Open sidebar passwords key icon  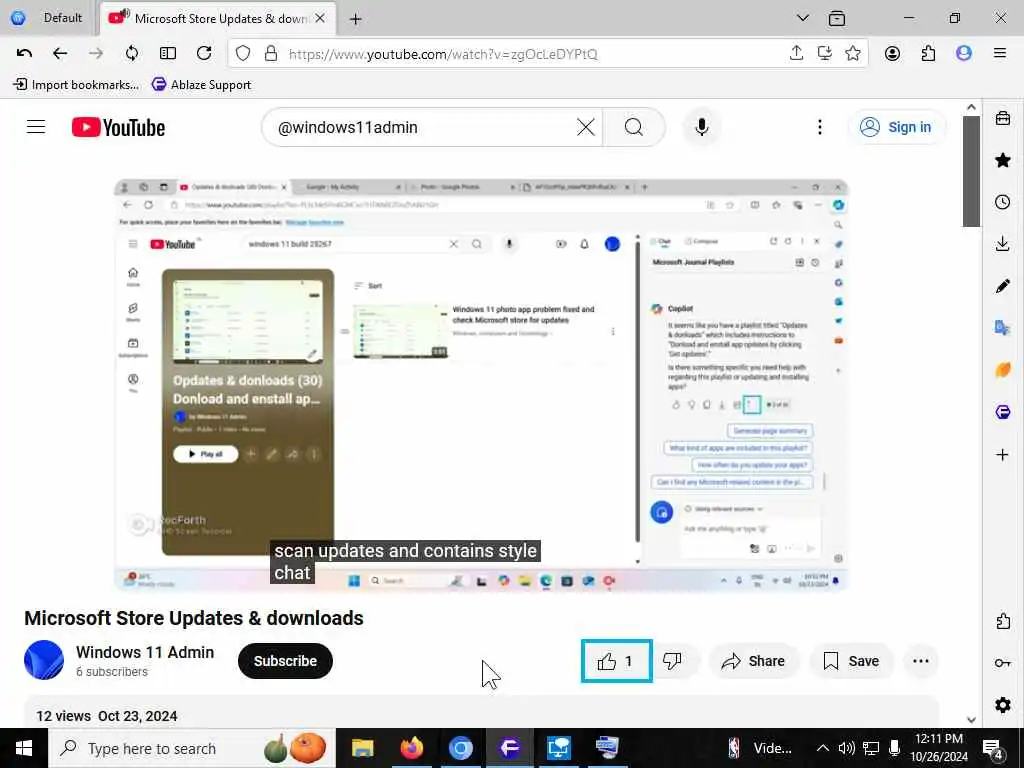click(x=1003, y=663)
